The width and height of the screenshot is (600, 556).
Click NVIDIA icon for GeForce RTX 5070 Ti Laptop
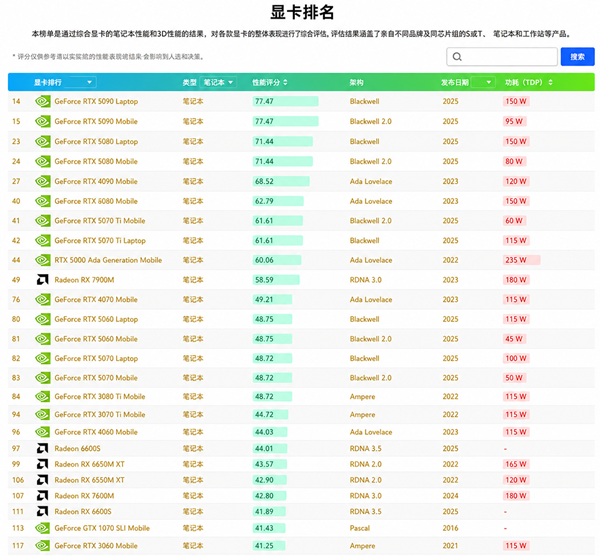click(42, 241)
